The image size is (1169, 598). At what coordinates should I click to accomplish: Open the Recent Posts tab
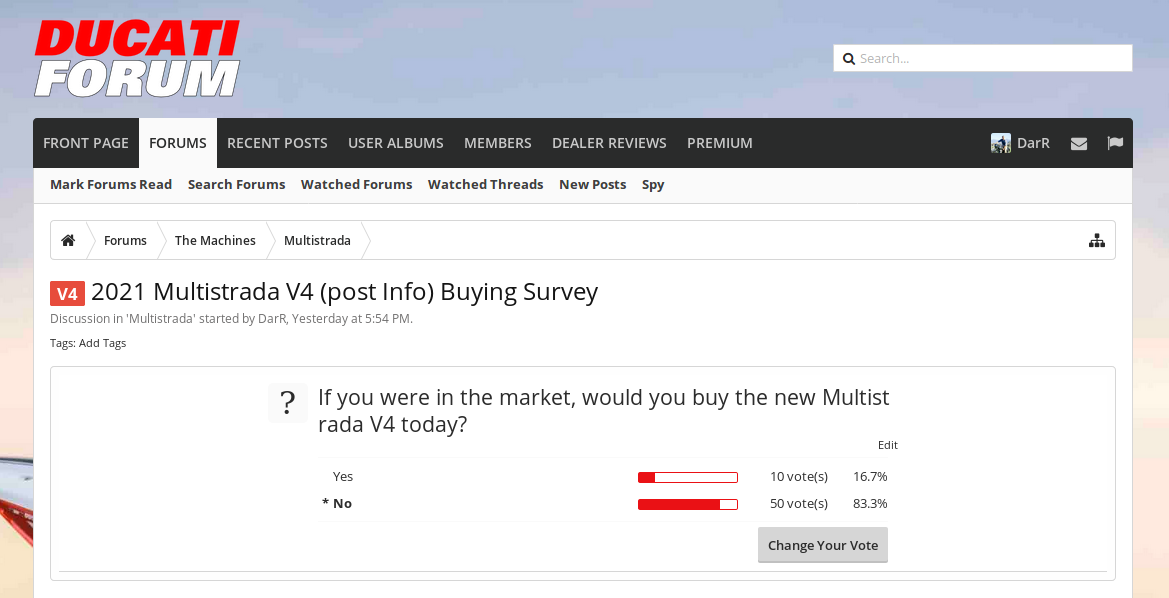(x=277, y=143)
